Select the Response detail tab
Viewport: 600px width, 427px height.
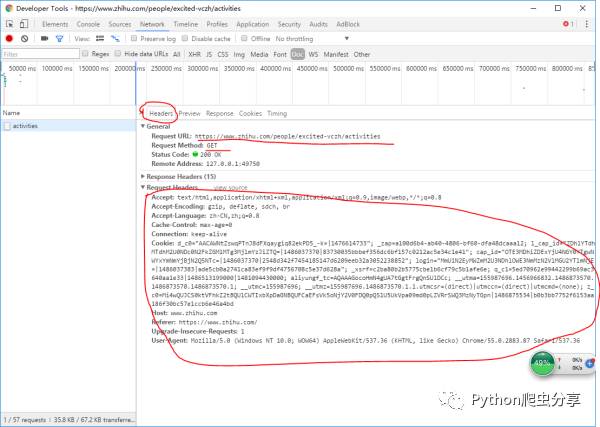pos(219,113)
